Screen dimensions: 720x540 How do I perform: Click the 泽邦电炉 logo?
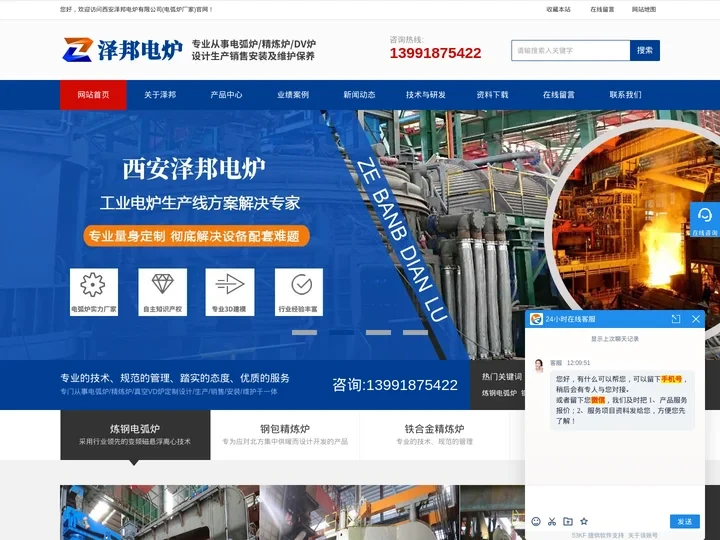123,50
